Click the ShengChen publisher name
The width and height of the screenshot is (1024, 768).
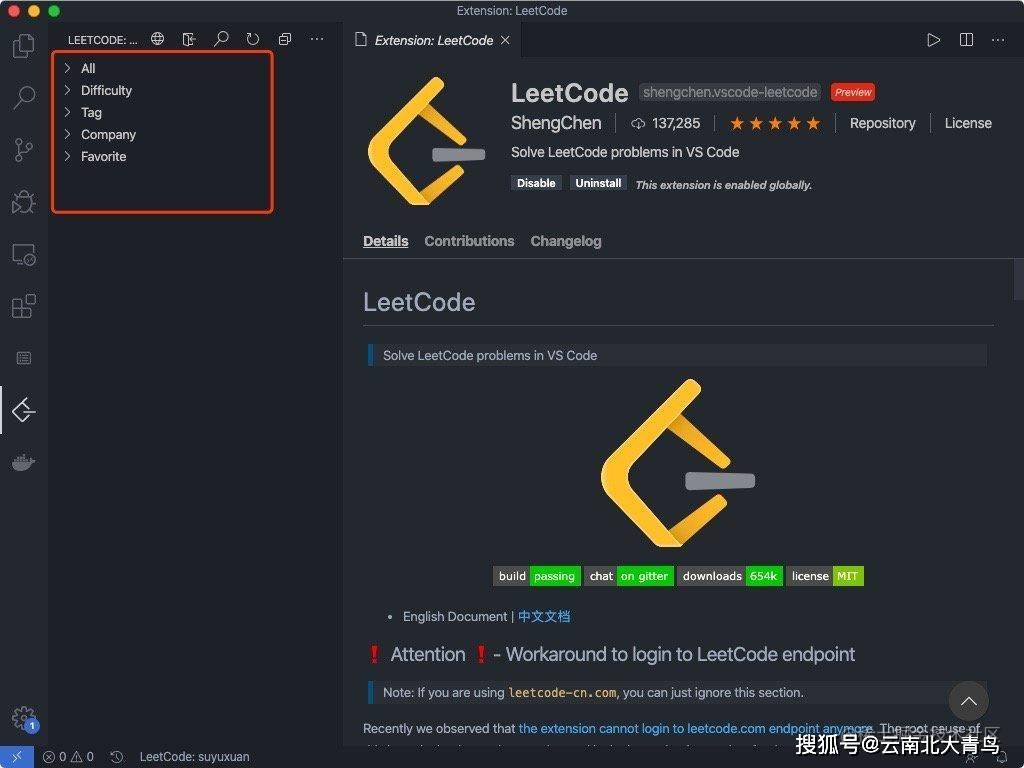click(556, 123)
